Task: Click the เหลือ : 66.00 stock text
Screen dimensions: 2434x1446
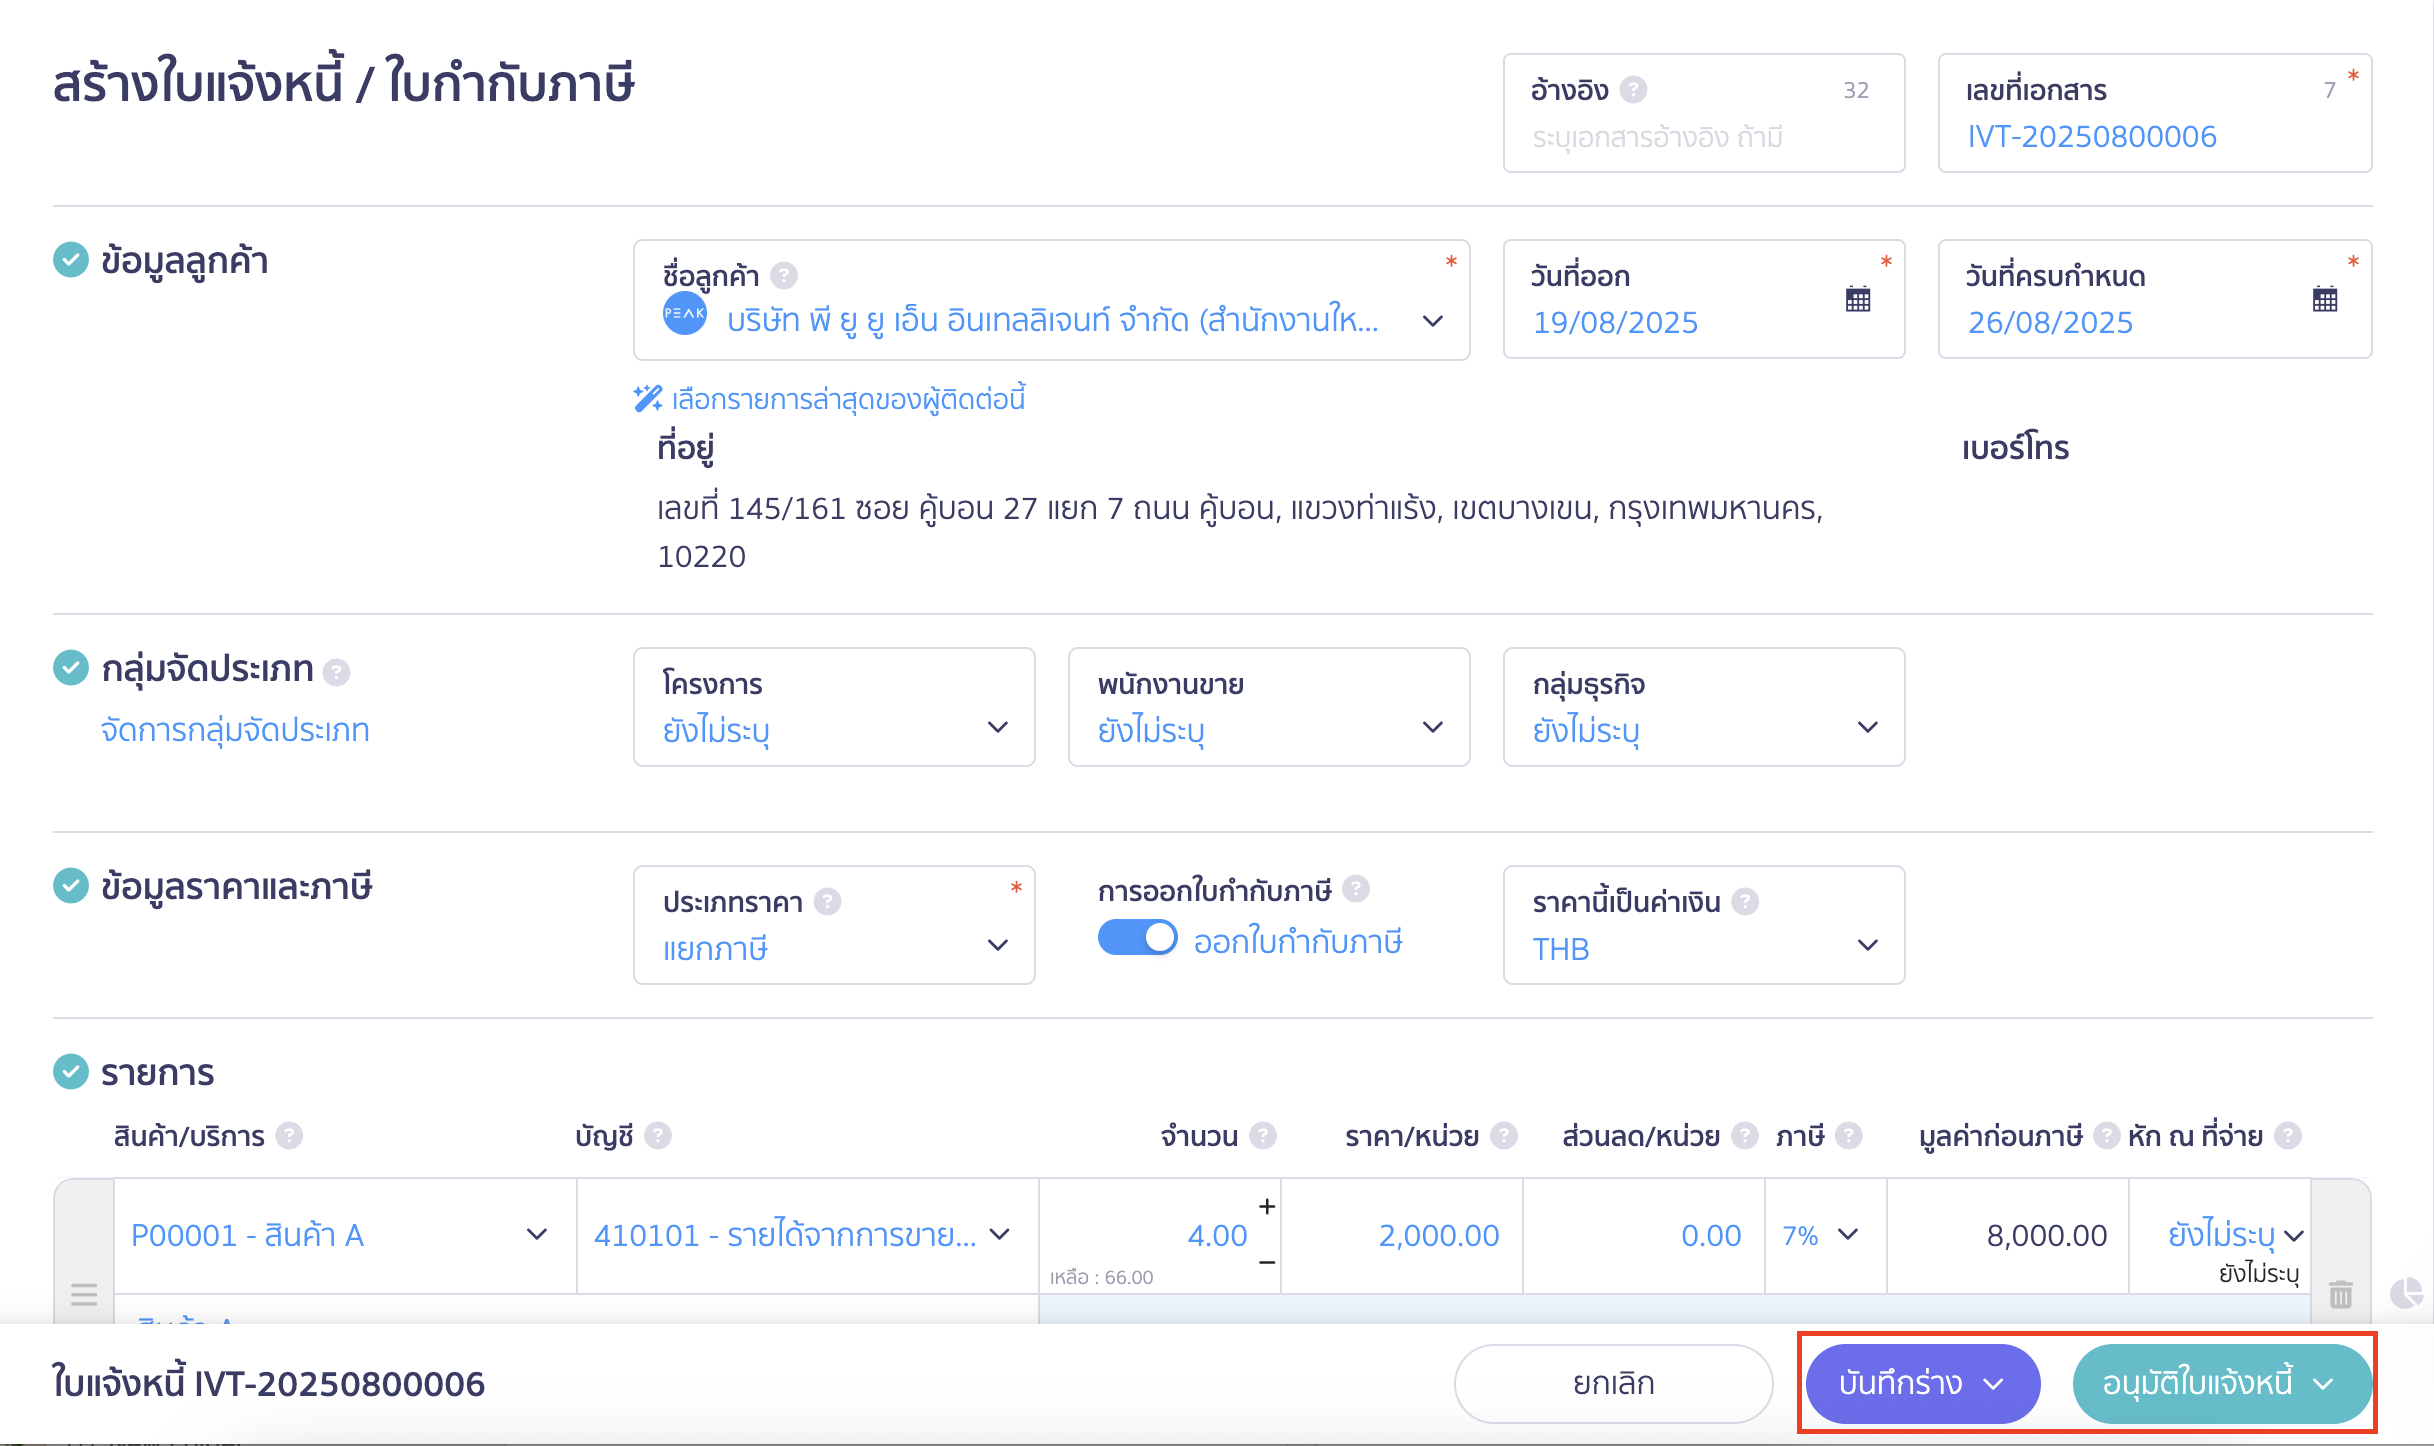Action: click(x=1101, y=1277)
